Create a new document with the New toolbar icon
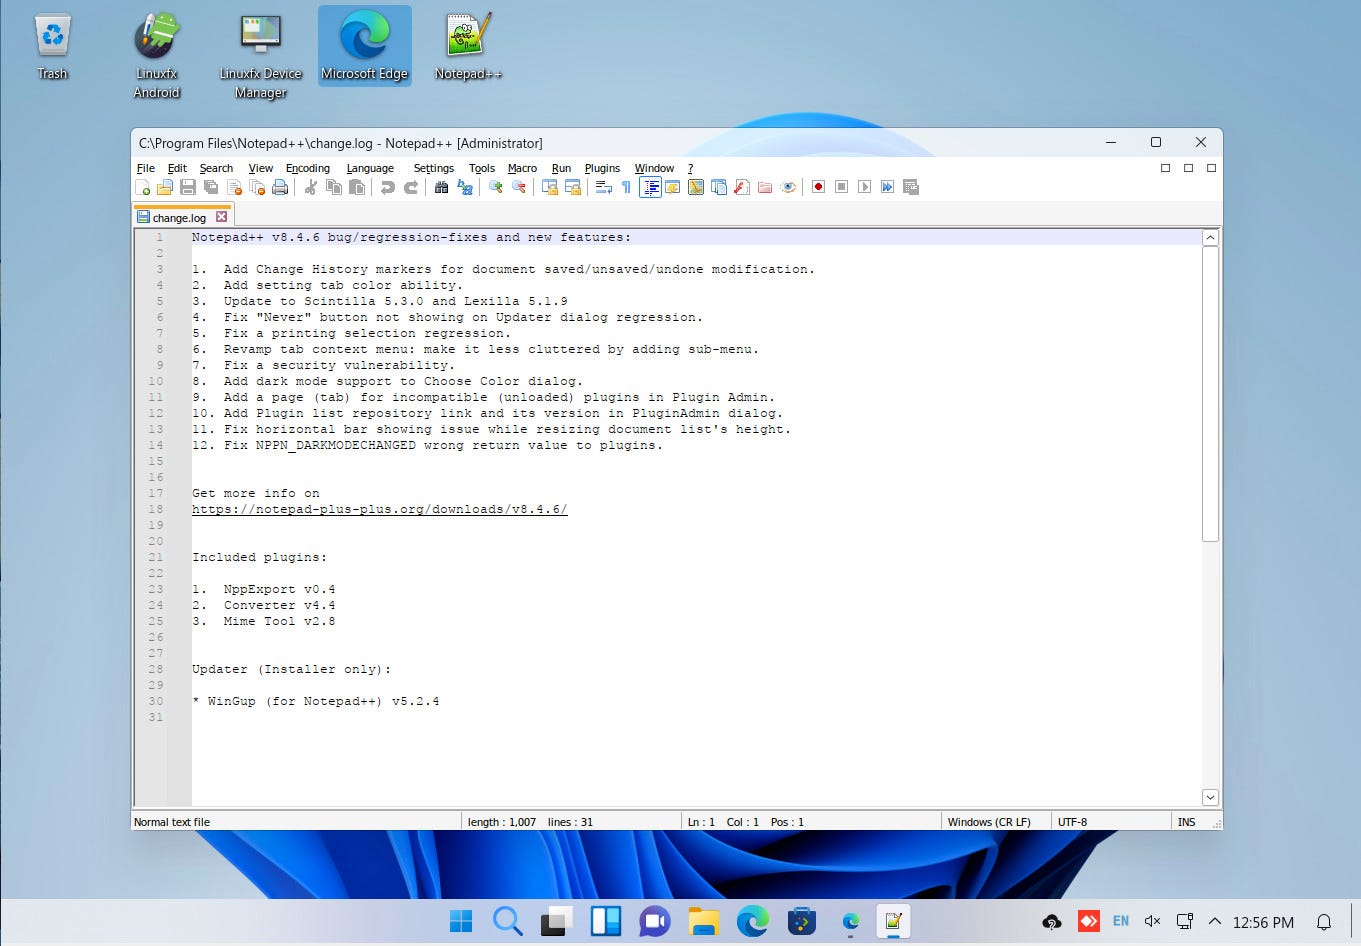The image size is (1361, 946). pyautogui.click(x=143, y=187)
